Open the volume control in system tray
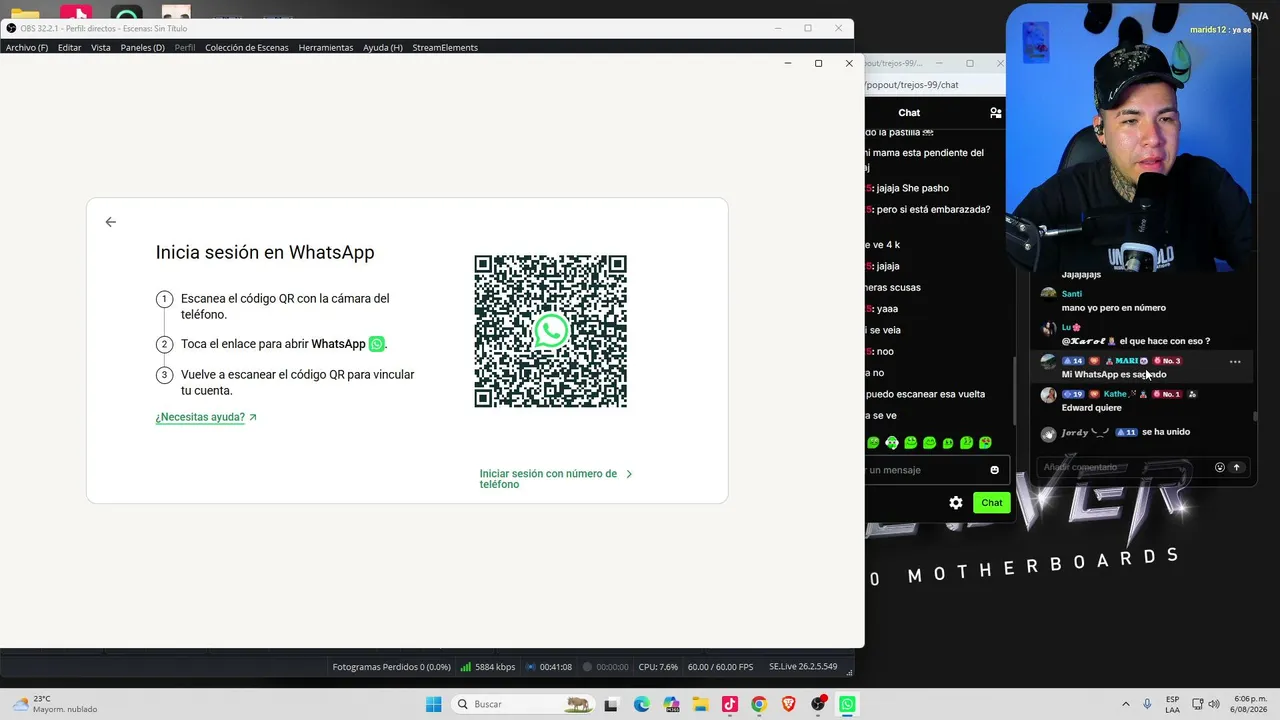The width and height of the screenshot is (1280, 720). [1214, 704]
